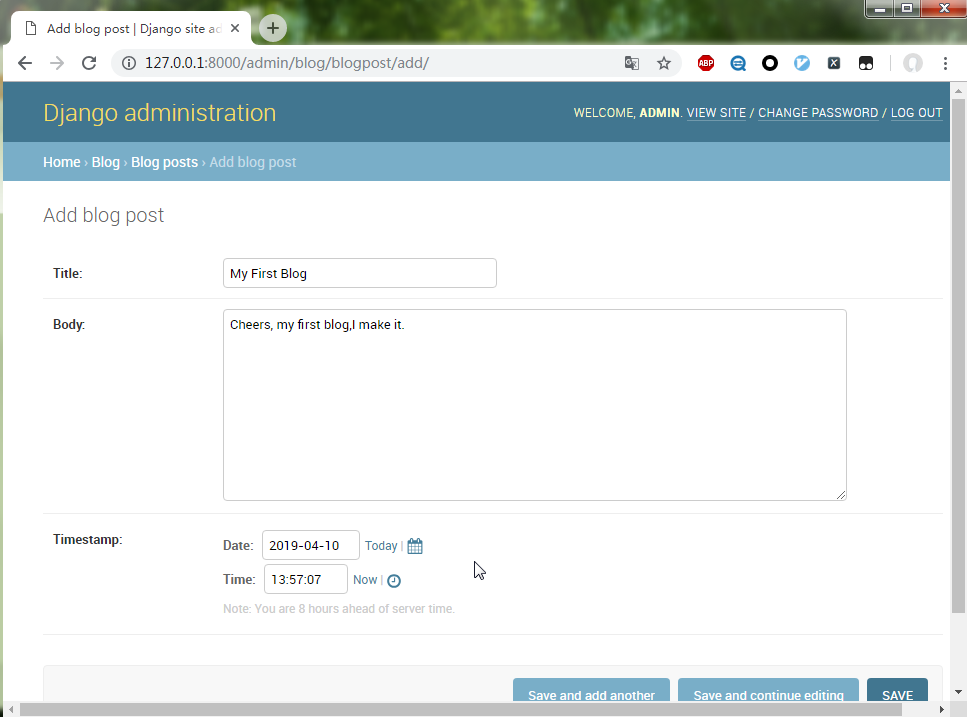Click Save and add another button

(x=591, y=690)
